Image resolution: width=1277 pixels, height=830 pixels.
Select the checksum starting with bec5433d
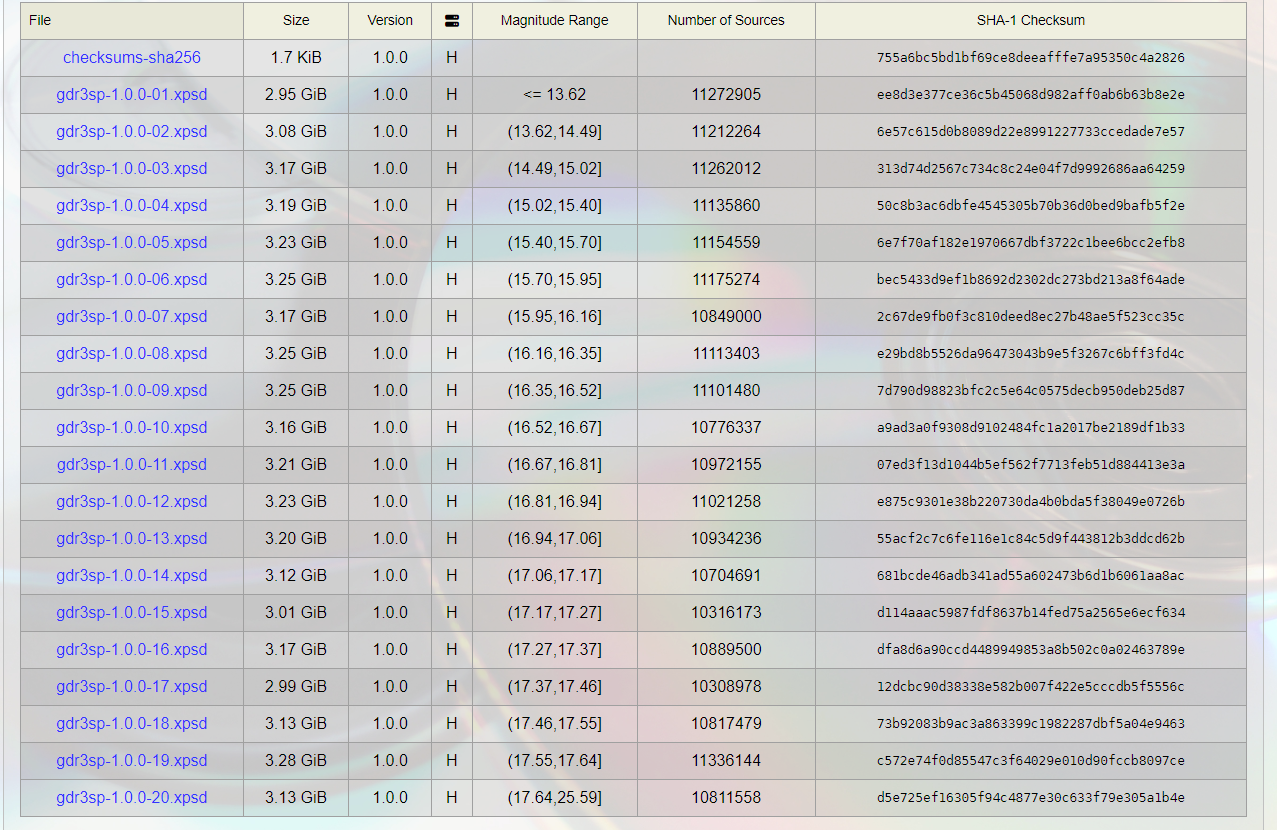click(1031, 280)
